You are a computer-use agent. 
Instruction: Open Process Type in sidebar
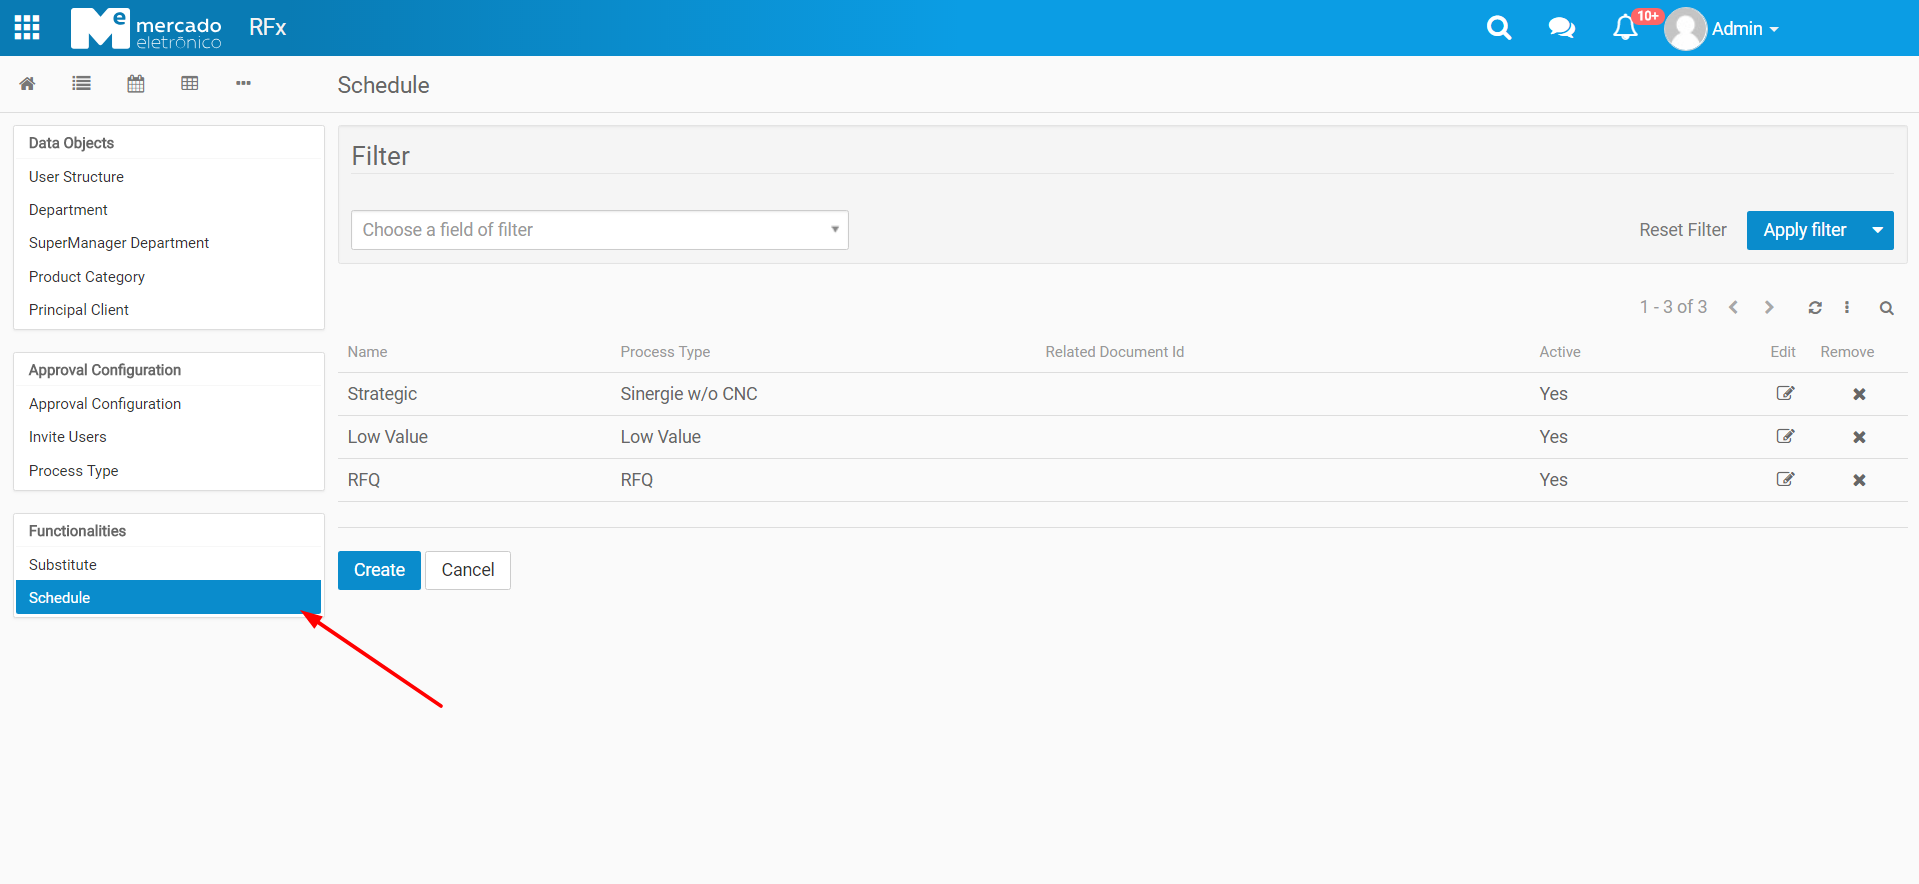click(74, 471)
